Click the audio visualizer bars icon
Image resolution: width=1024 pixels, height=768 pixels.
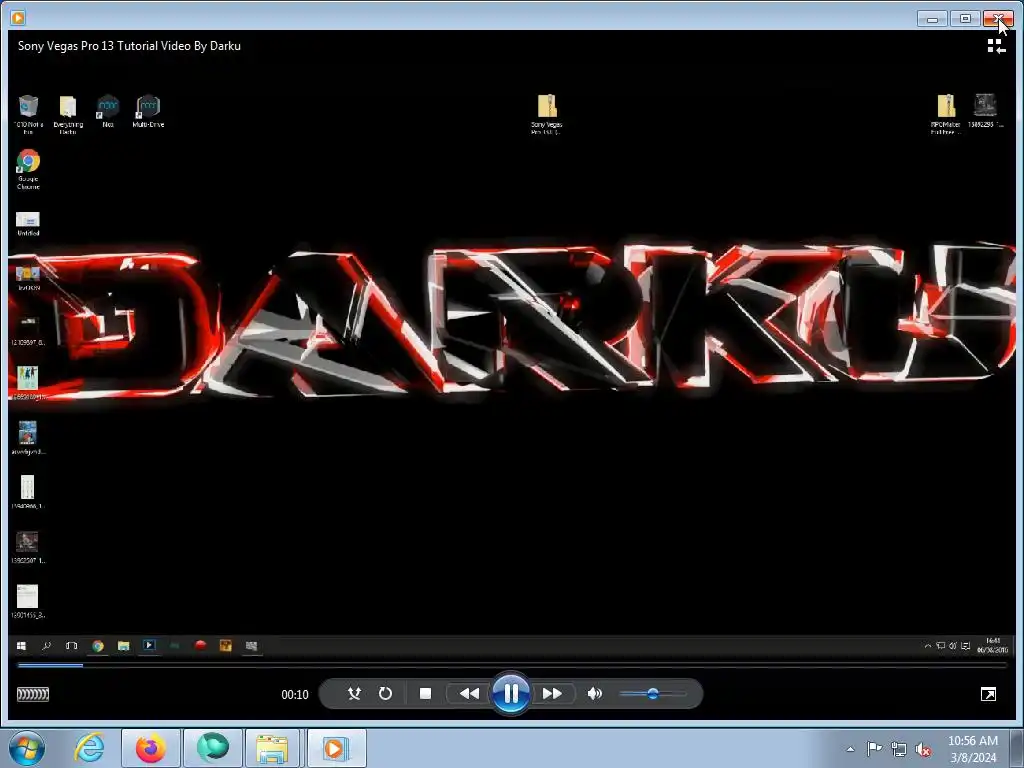click(33, 694)
